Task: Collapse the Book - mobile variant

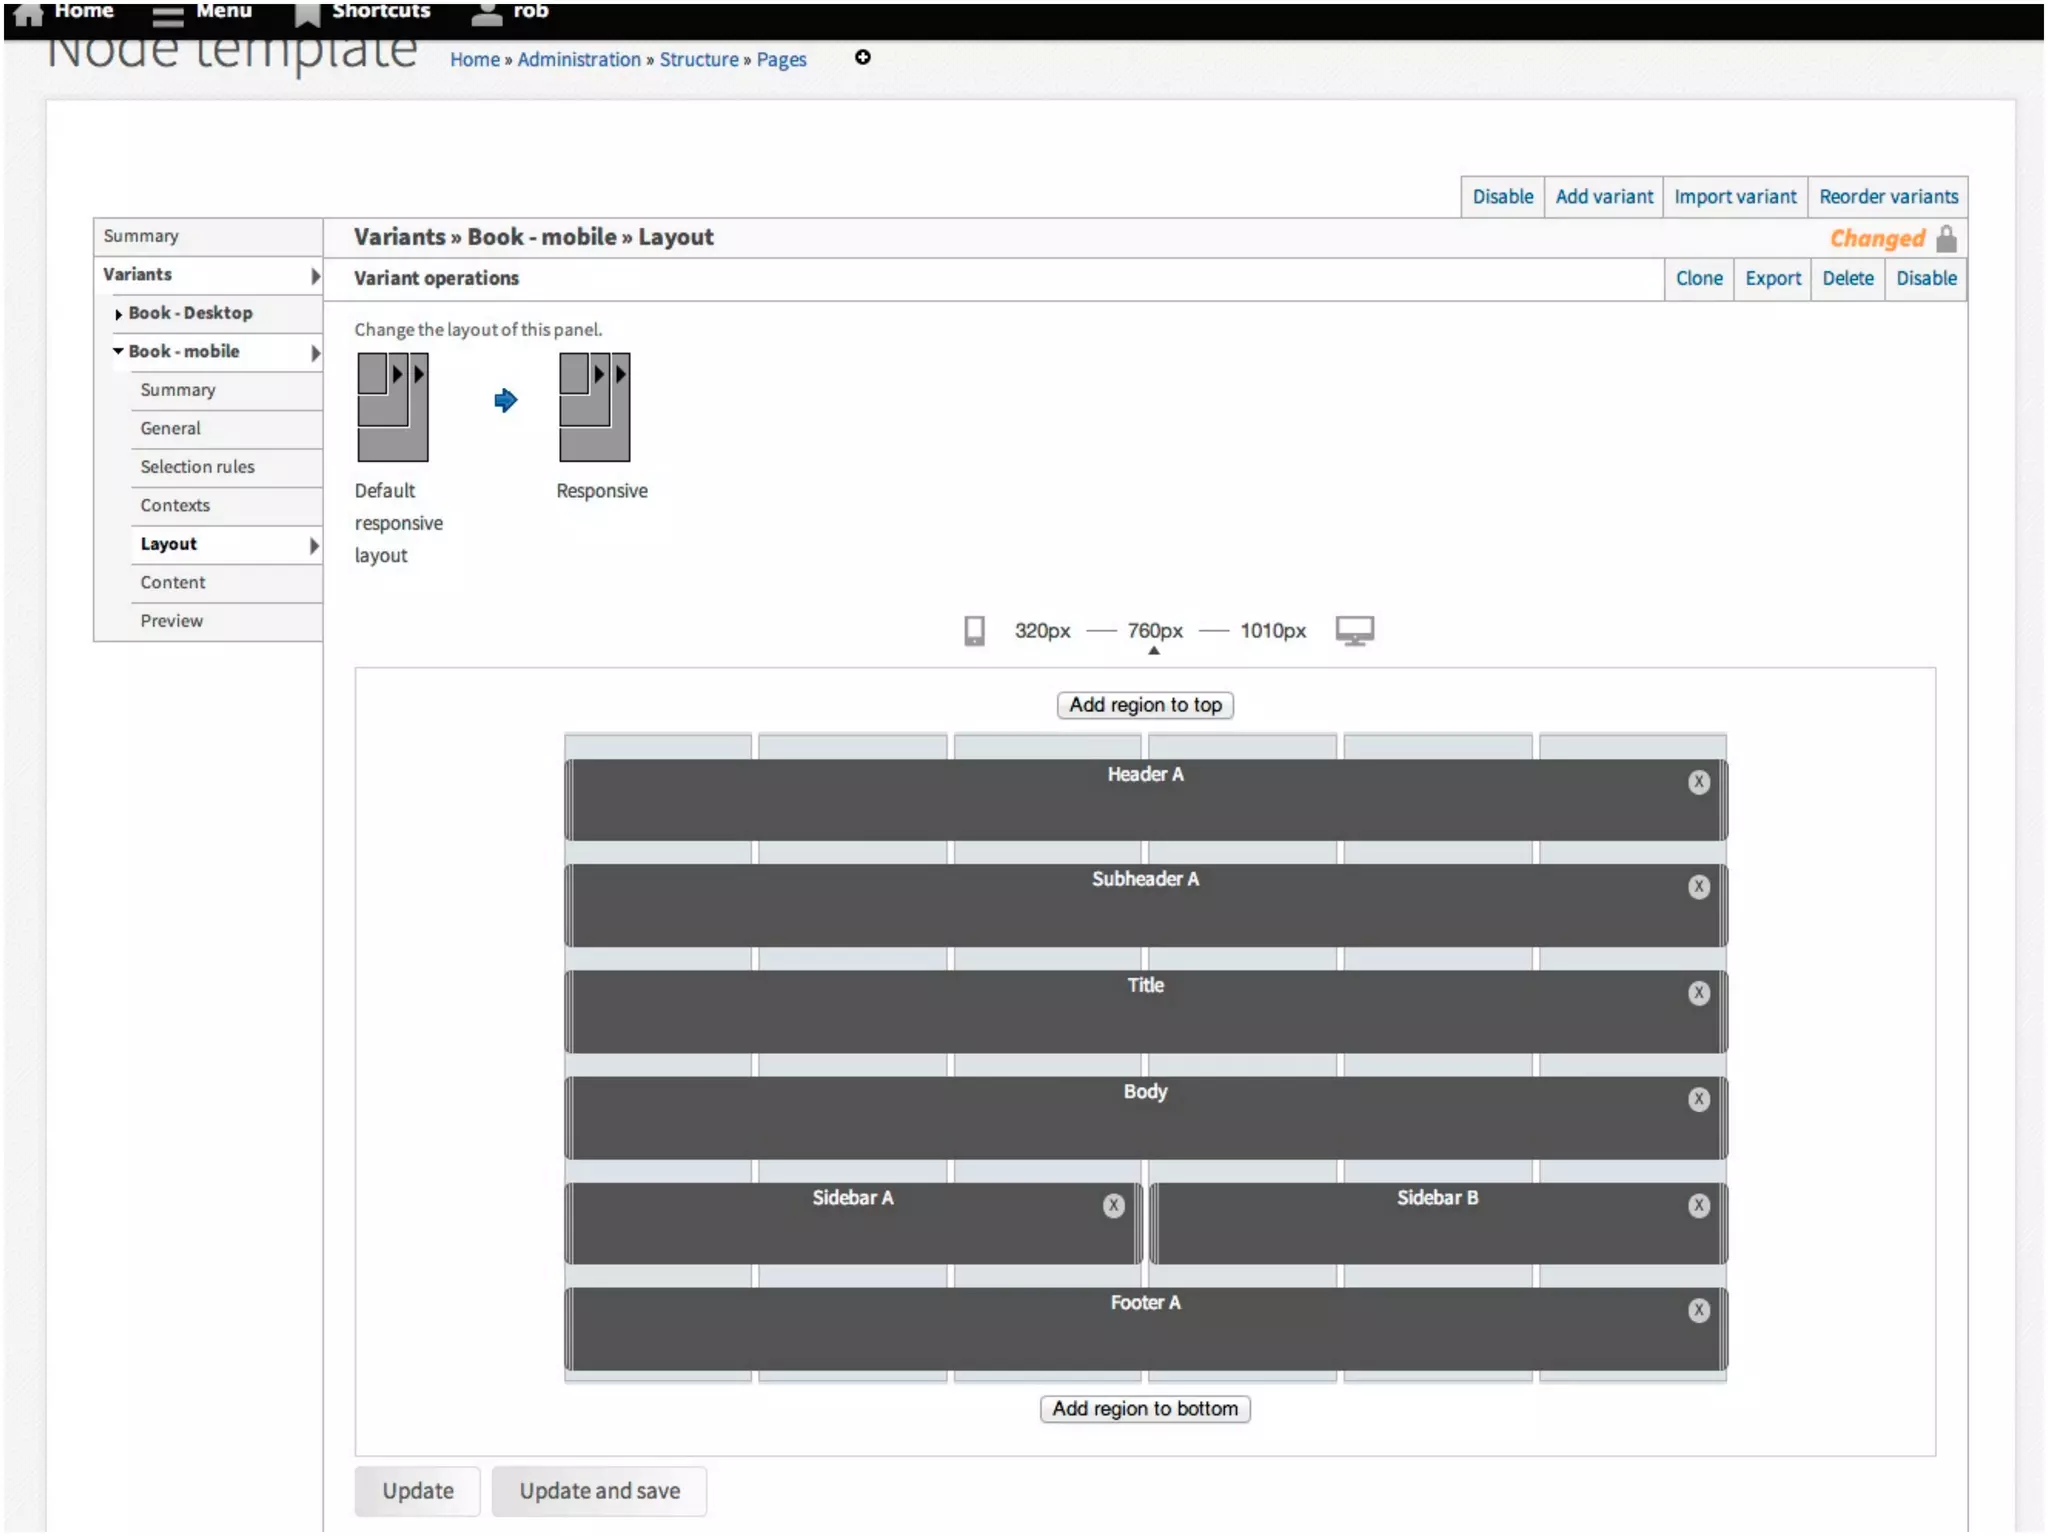Action: pyautogui.click(x=119, y=352)
